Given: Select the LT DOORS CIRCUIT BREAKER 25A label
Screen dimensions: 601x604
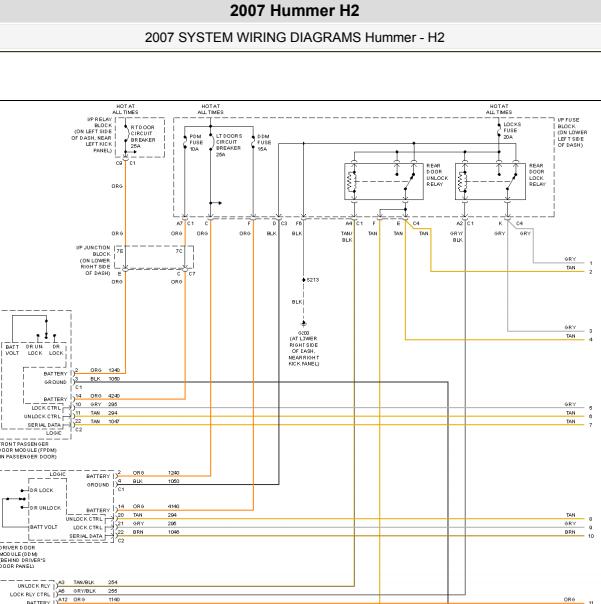Looking at the screenshot, I should tap(229, 145).
